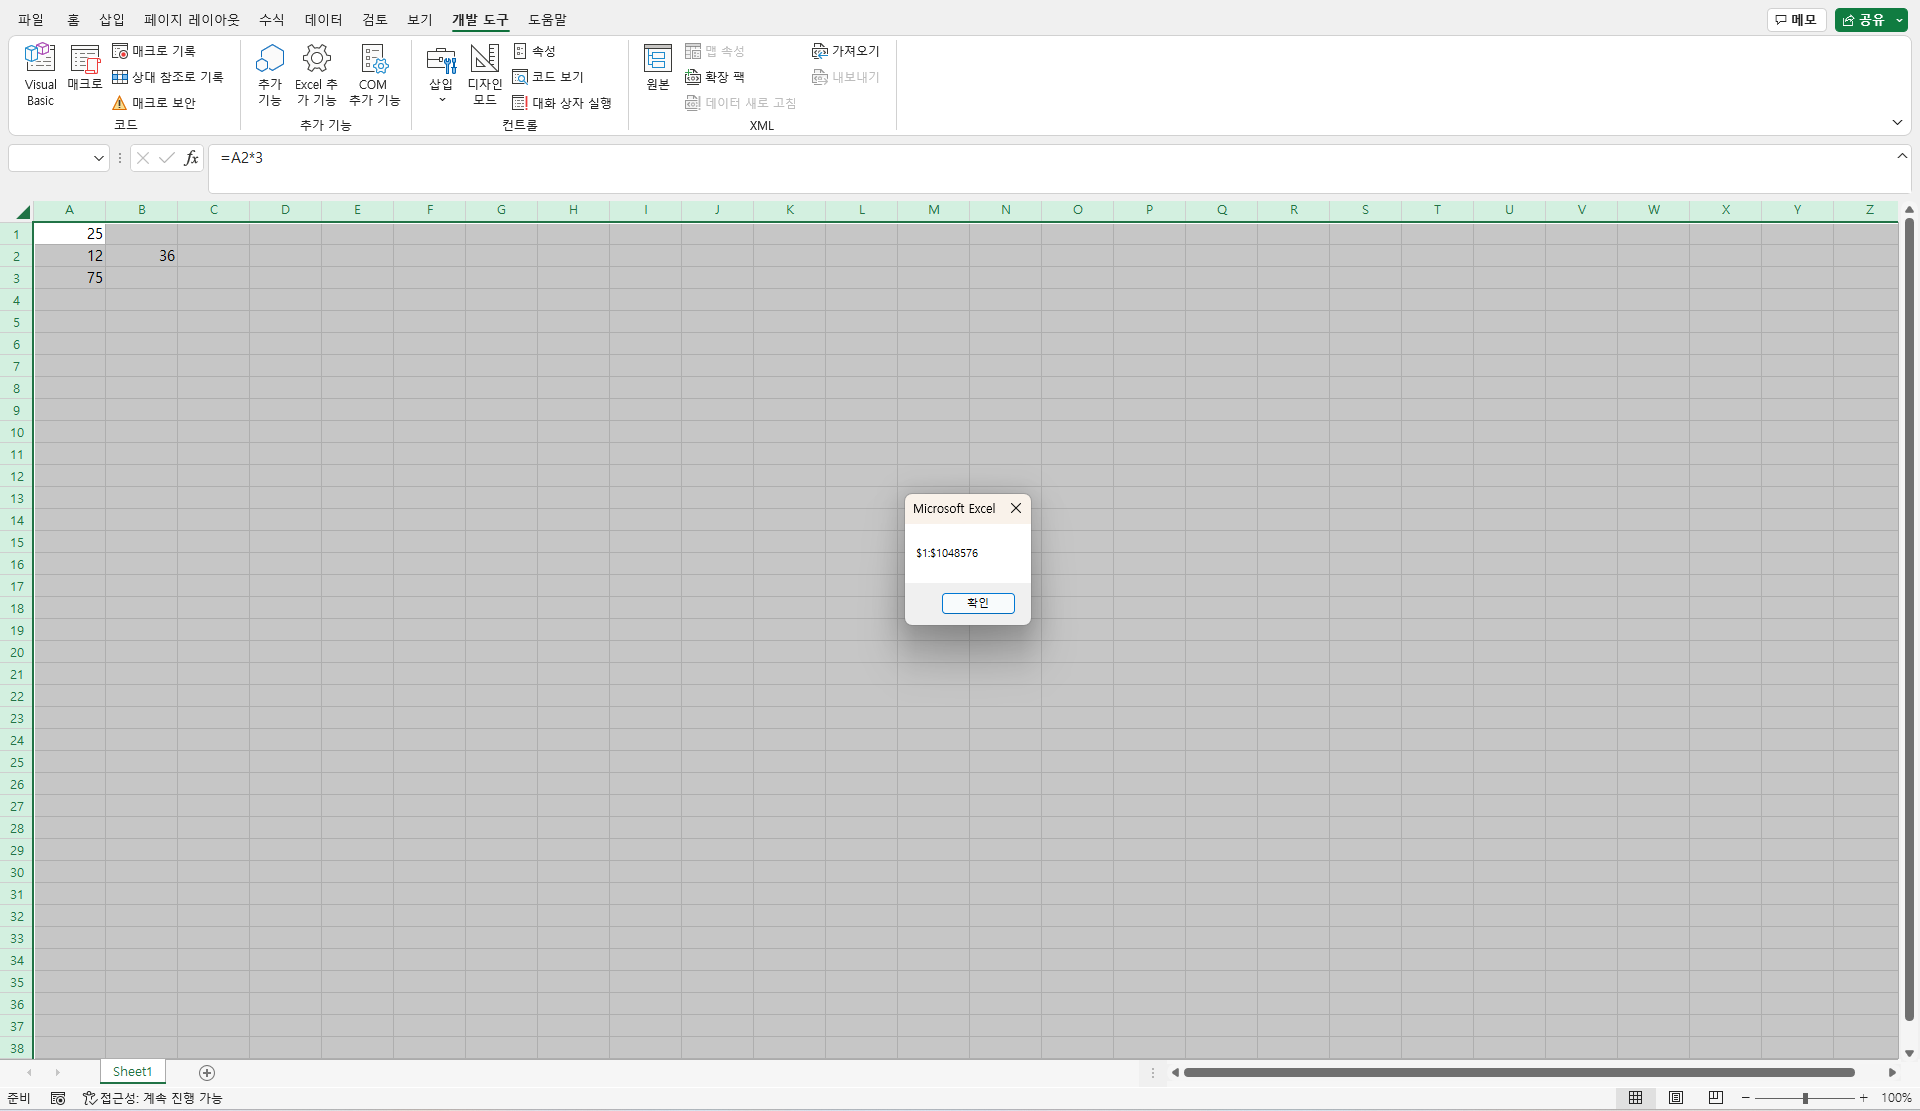Click the 매크로 (Macros) icon
The width and height of the screenshot is (1920, 1111).
point(85,60)
